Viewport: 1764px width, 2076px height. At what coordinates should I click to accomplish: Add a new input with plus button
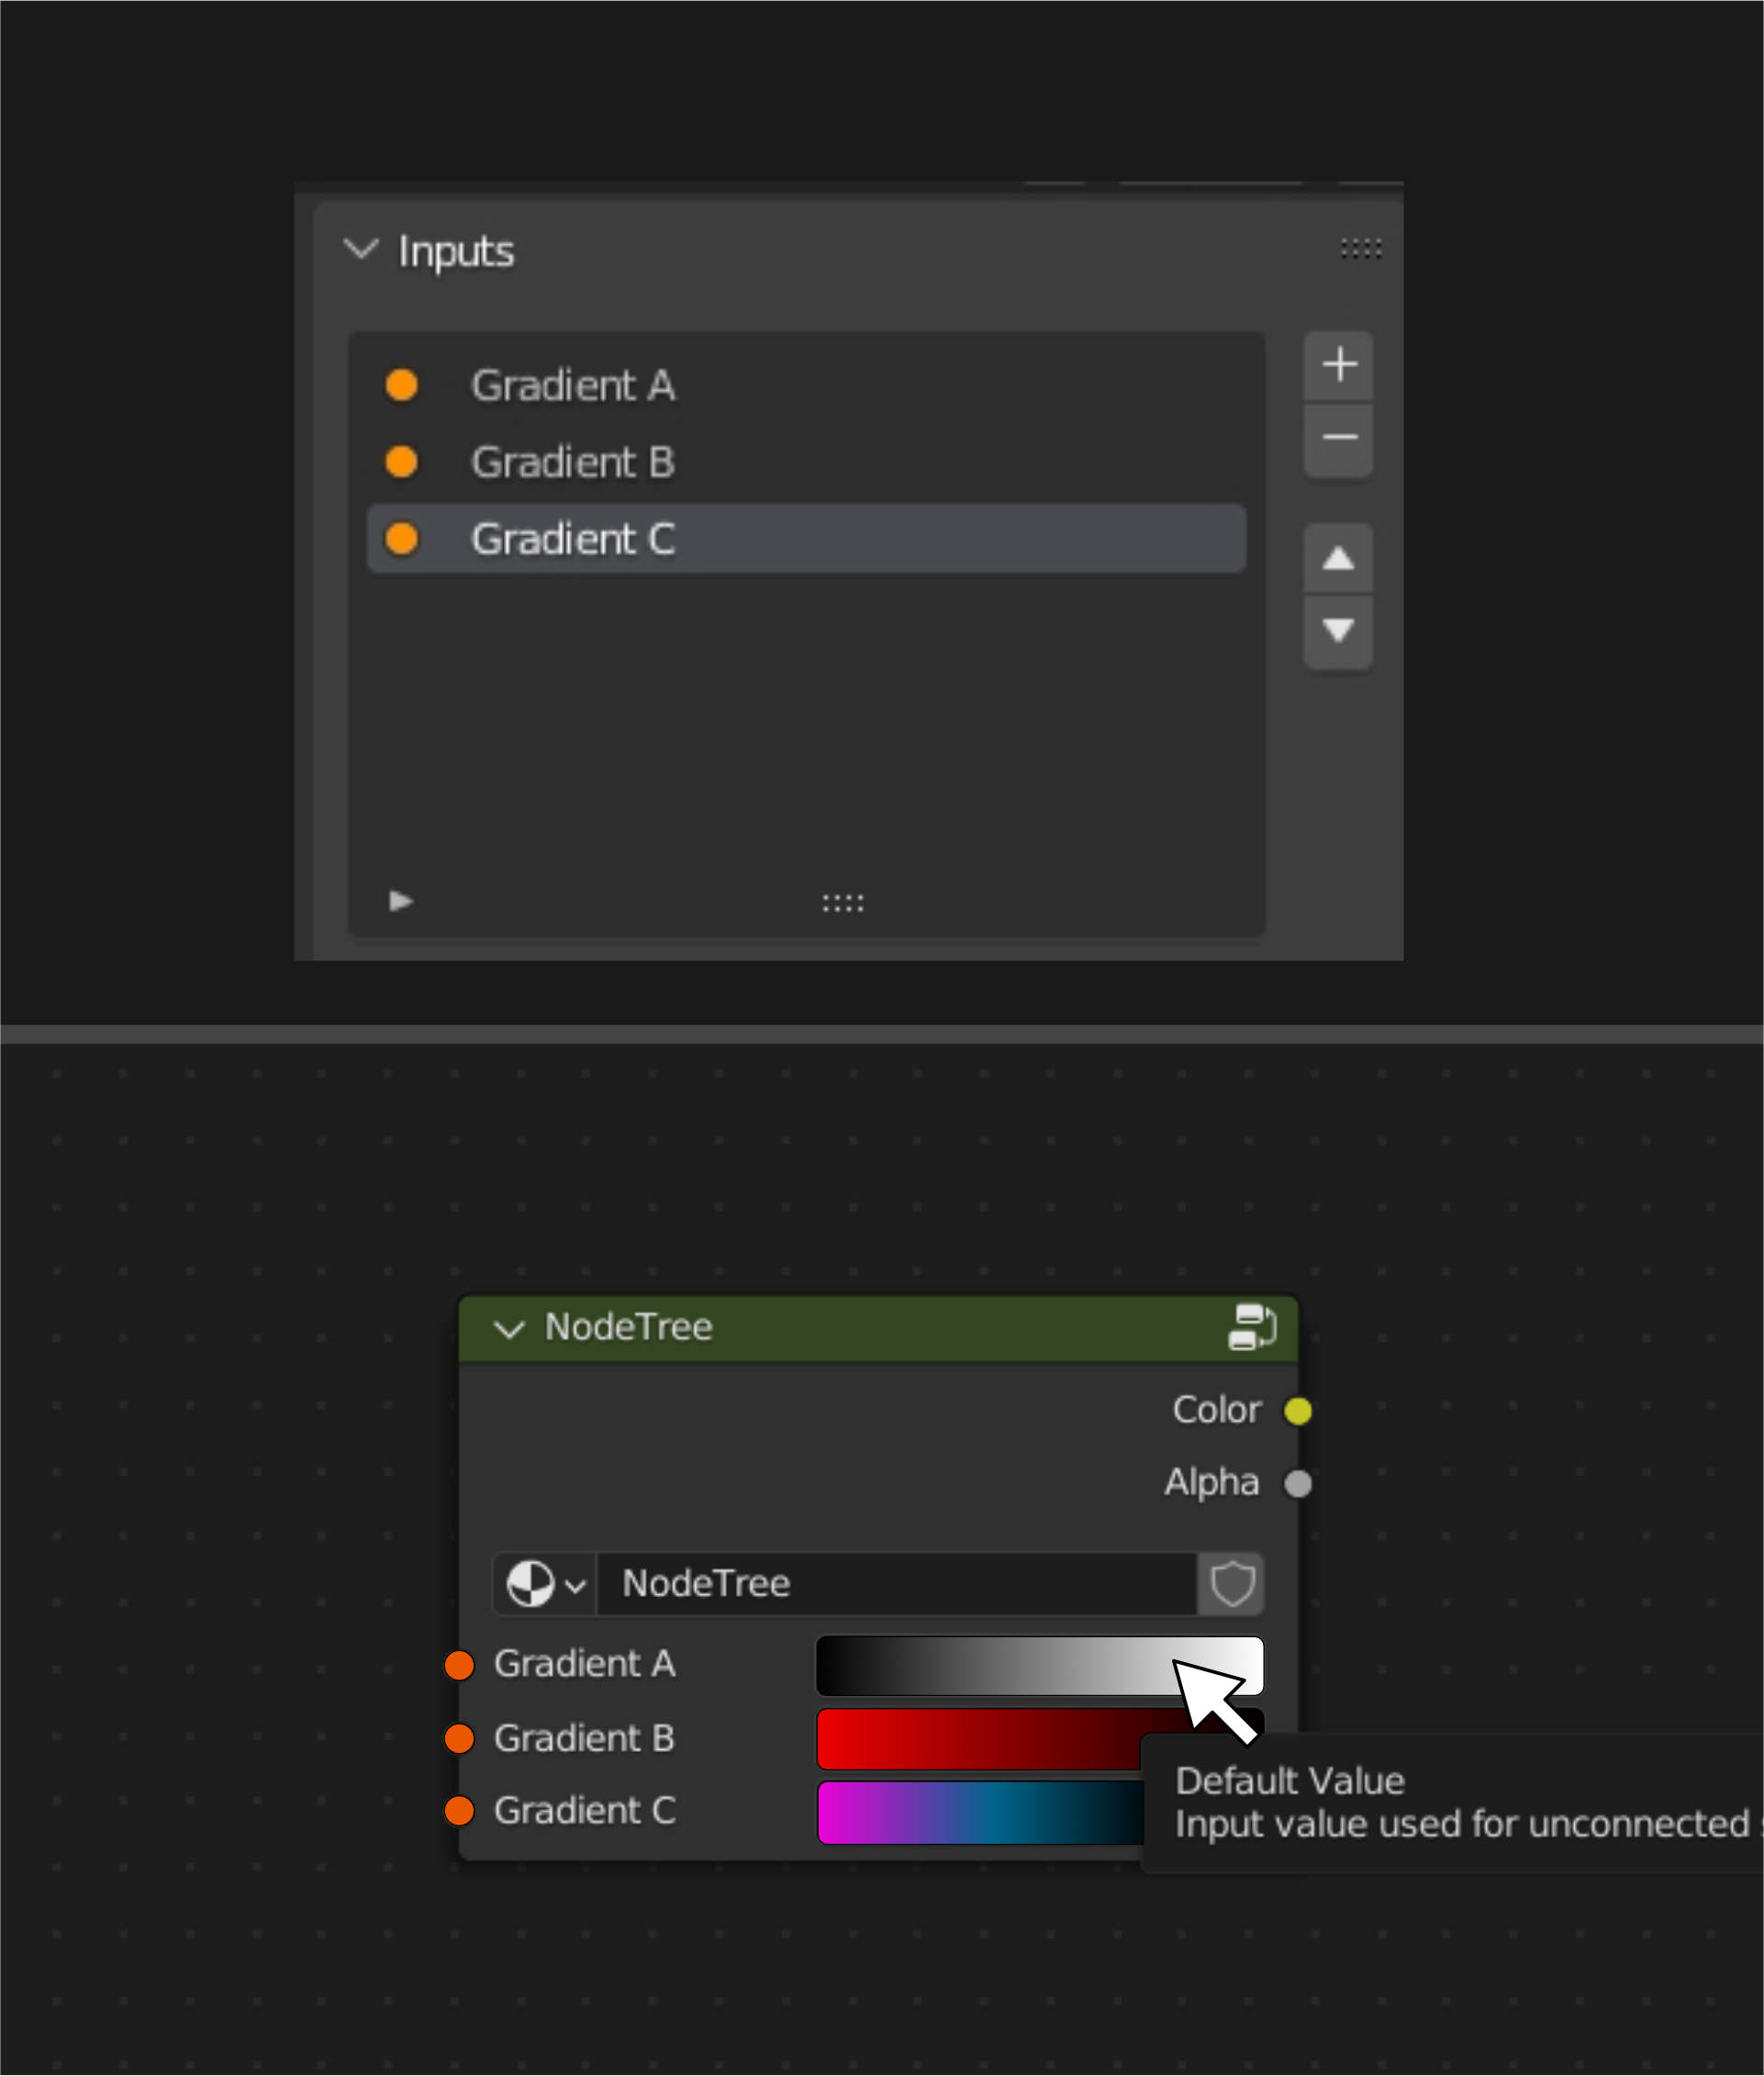1338,364
